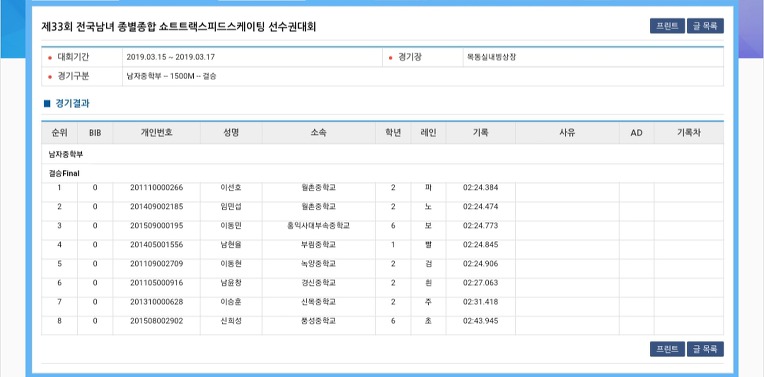Click the record 02:31.418
Screen dimensions: 764x377
480,302
